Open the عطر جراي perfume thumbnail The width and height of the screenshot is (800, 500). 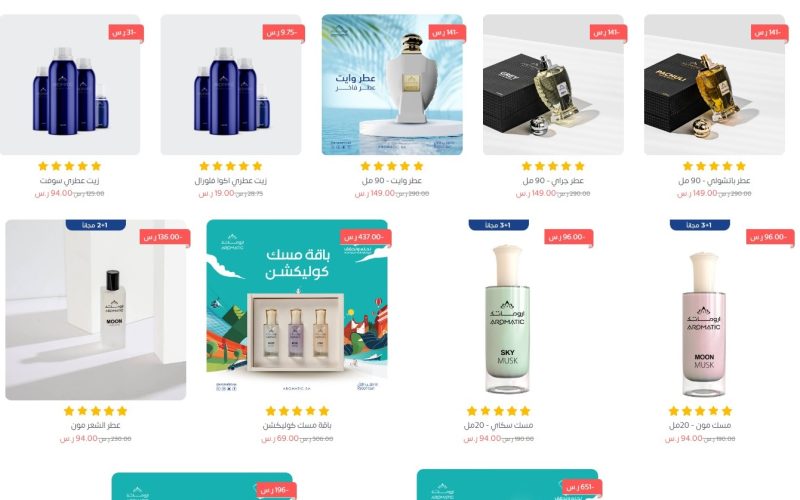(553, 85)
